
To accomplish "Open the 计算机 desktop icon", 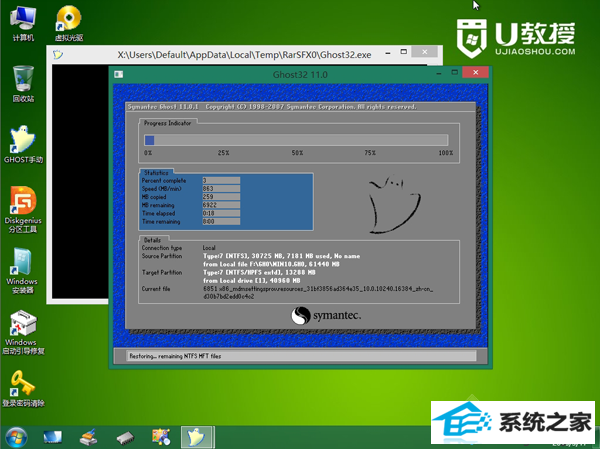I will coord(23,23).
